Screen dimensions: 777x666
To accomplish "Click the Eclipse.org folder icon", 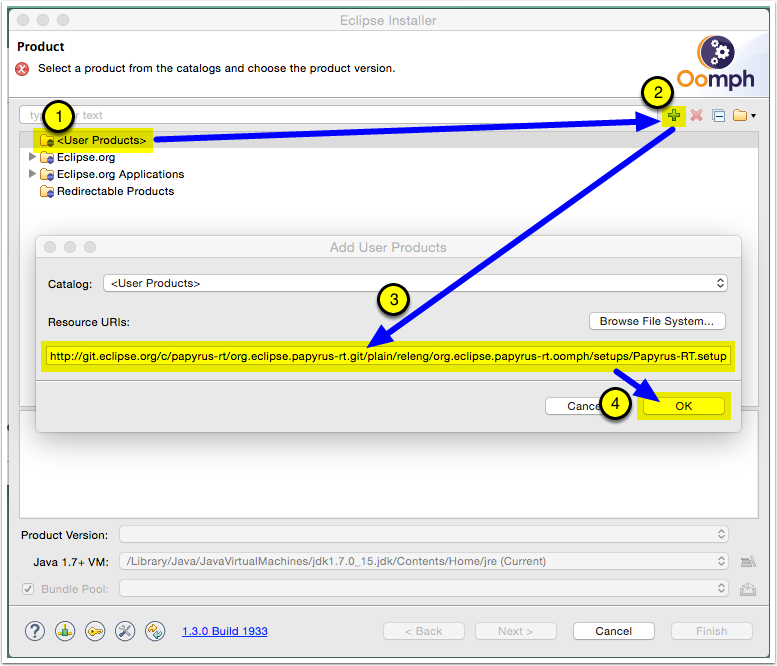I will point(47,158).
